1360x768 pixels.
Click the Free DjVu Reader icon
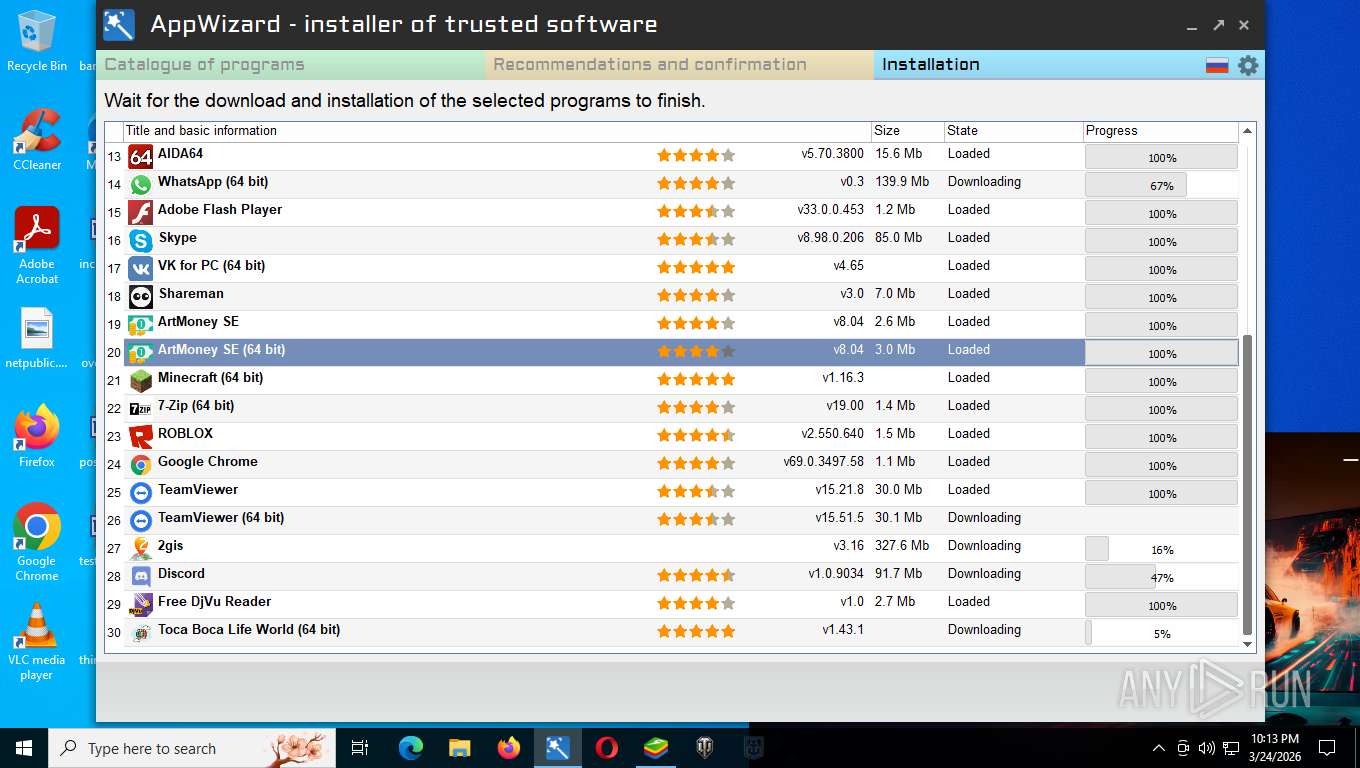click(141, 605)
